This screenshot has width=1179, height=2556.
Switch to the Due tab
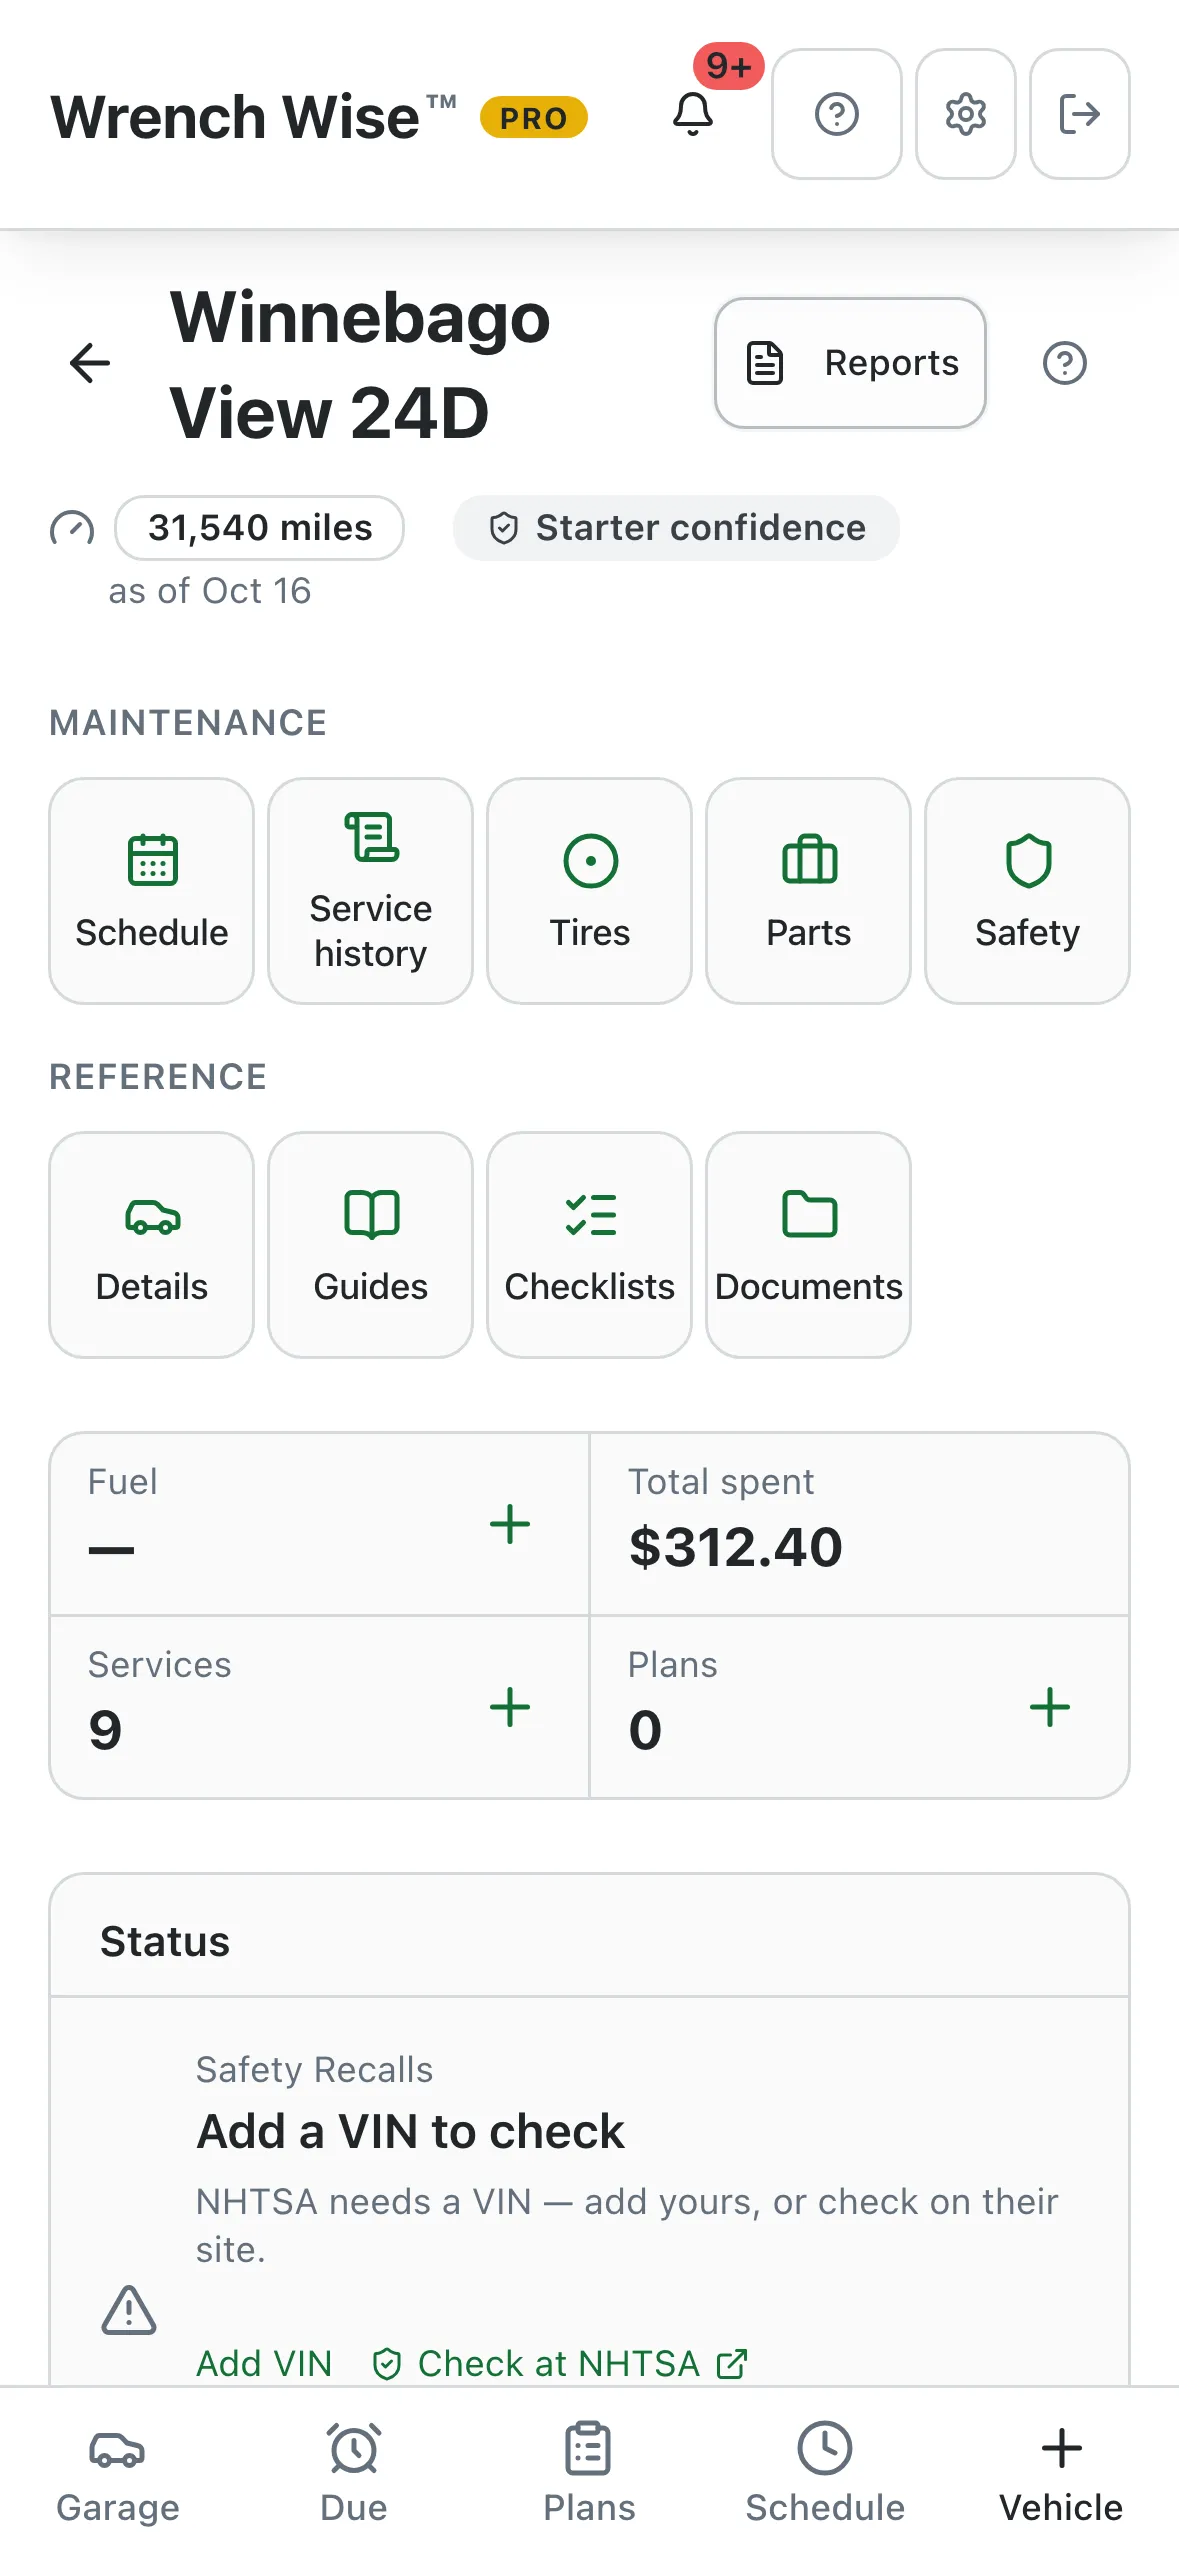tap(354, 2472)
